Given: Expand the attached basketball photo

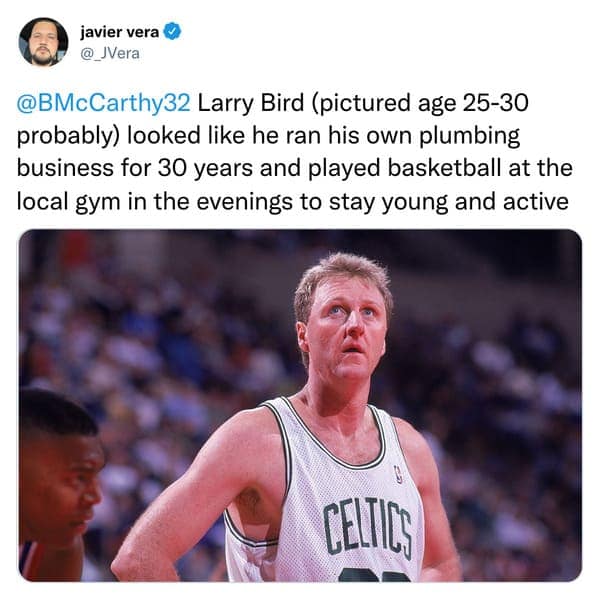Looking at the screenshot, I should click(x=300, y=406).
